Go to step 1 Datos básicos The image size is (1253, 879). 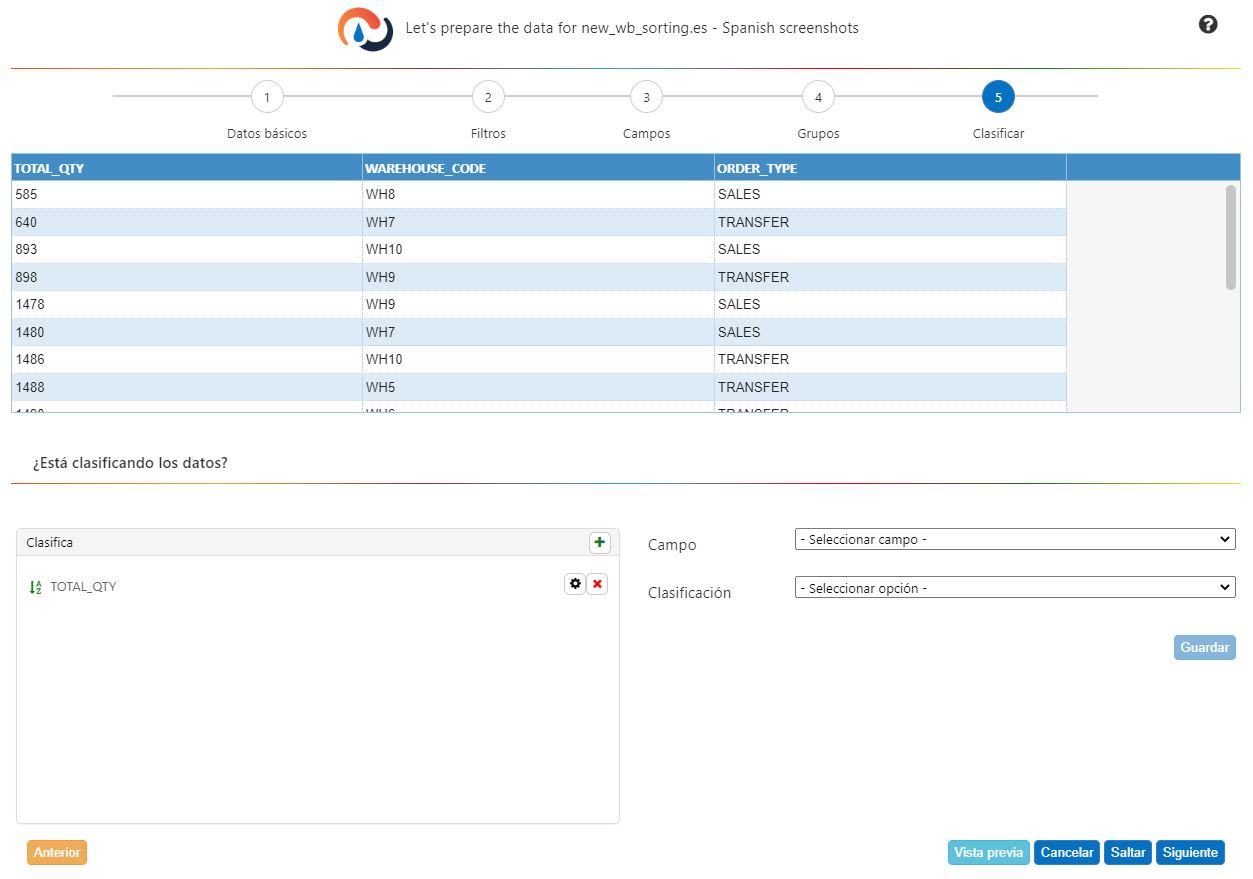coord(267,97)
